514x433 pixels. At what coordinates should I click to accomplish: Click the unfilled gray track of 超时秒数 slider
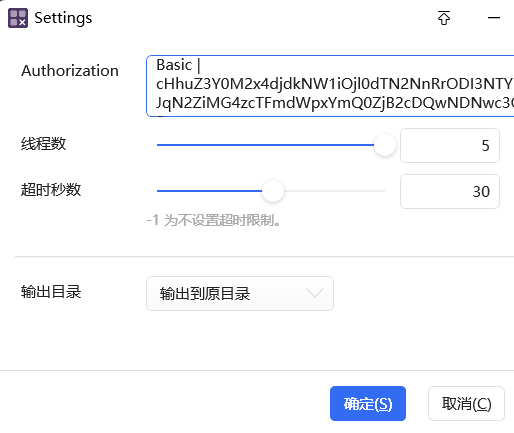[x=334, y=191]
